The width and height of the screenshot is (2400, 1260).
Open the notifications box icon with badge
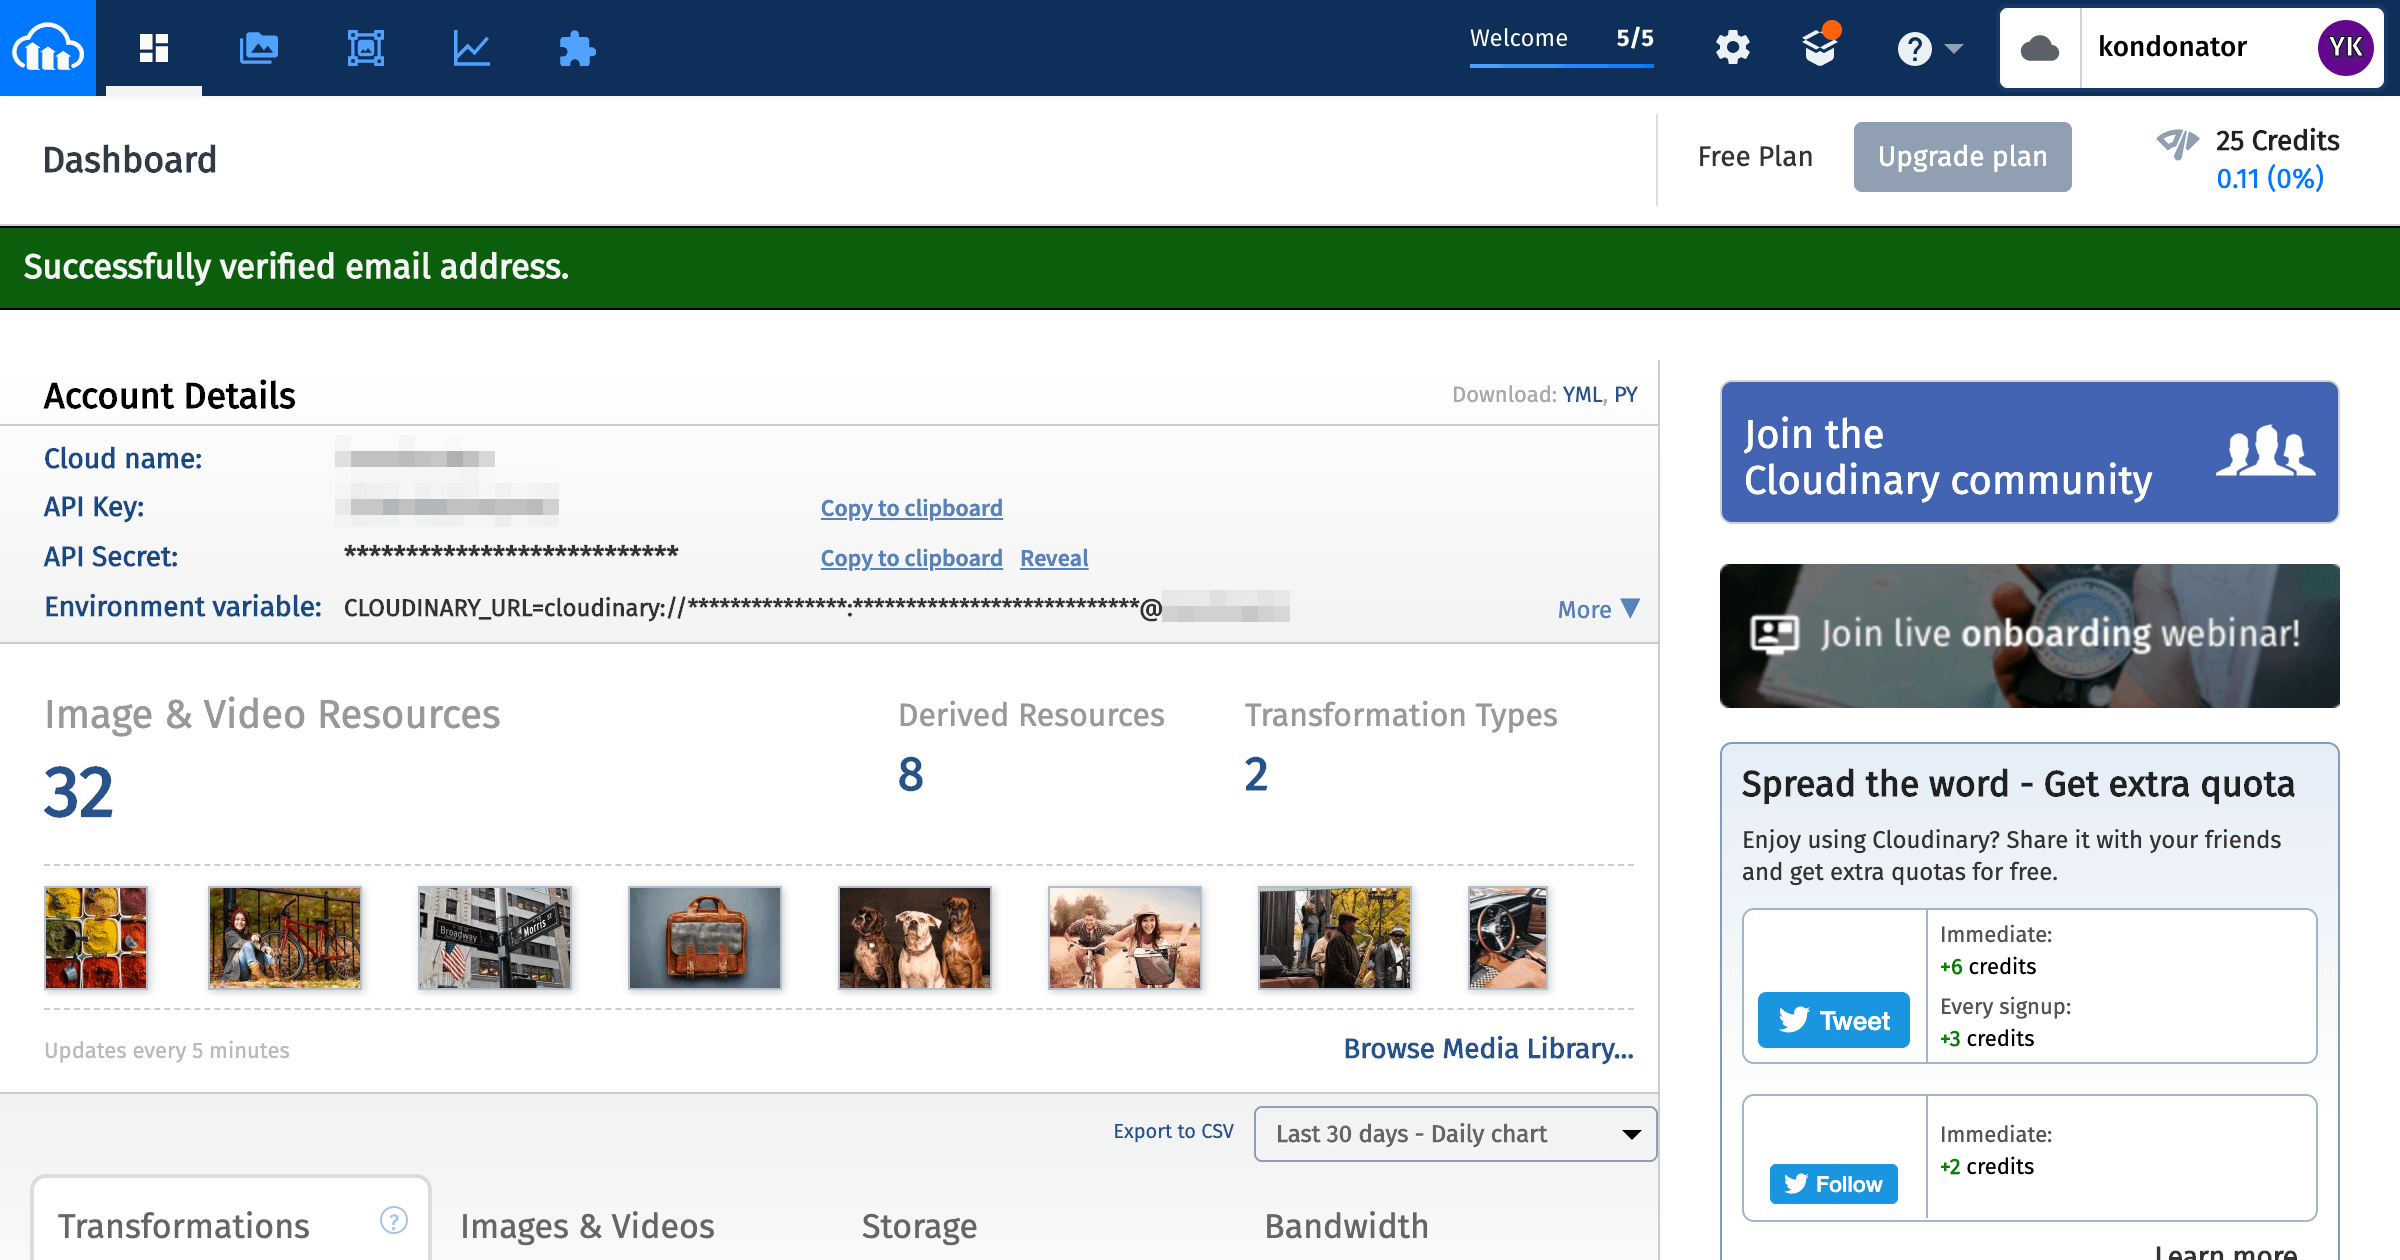coord(1820,46)
